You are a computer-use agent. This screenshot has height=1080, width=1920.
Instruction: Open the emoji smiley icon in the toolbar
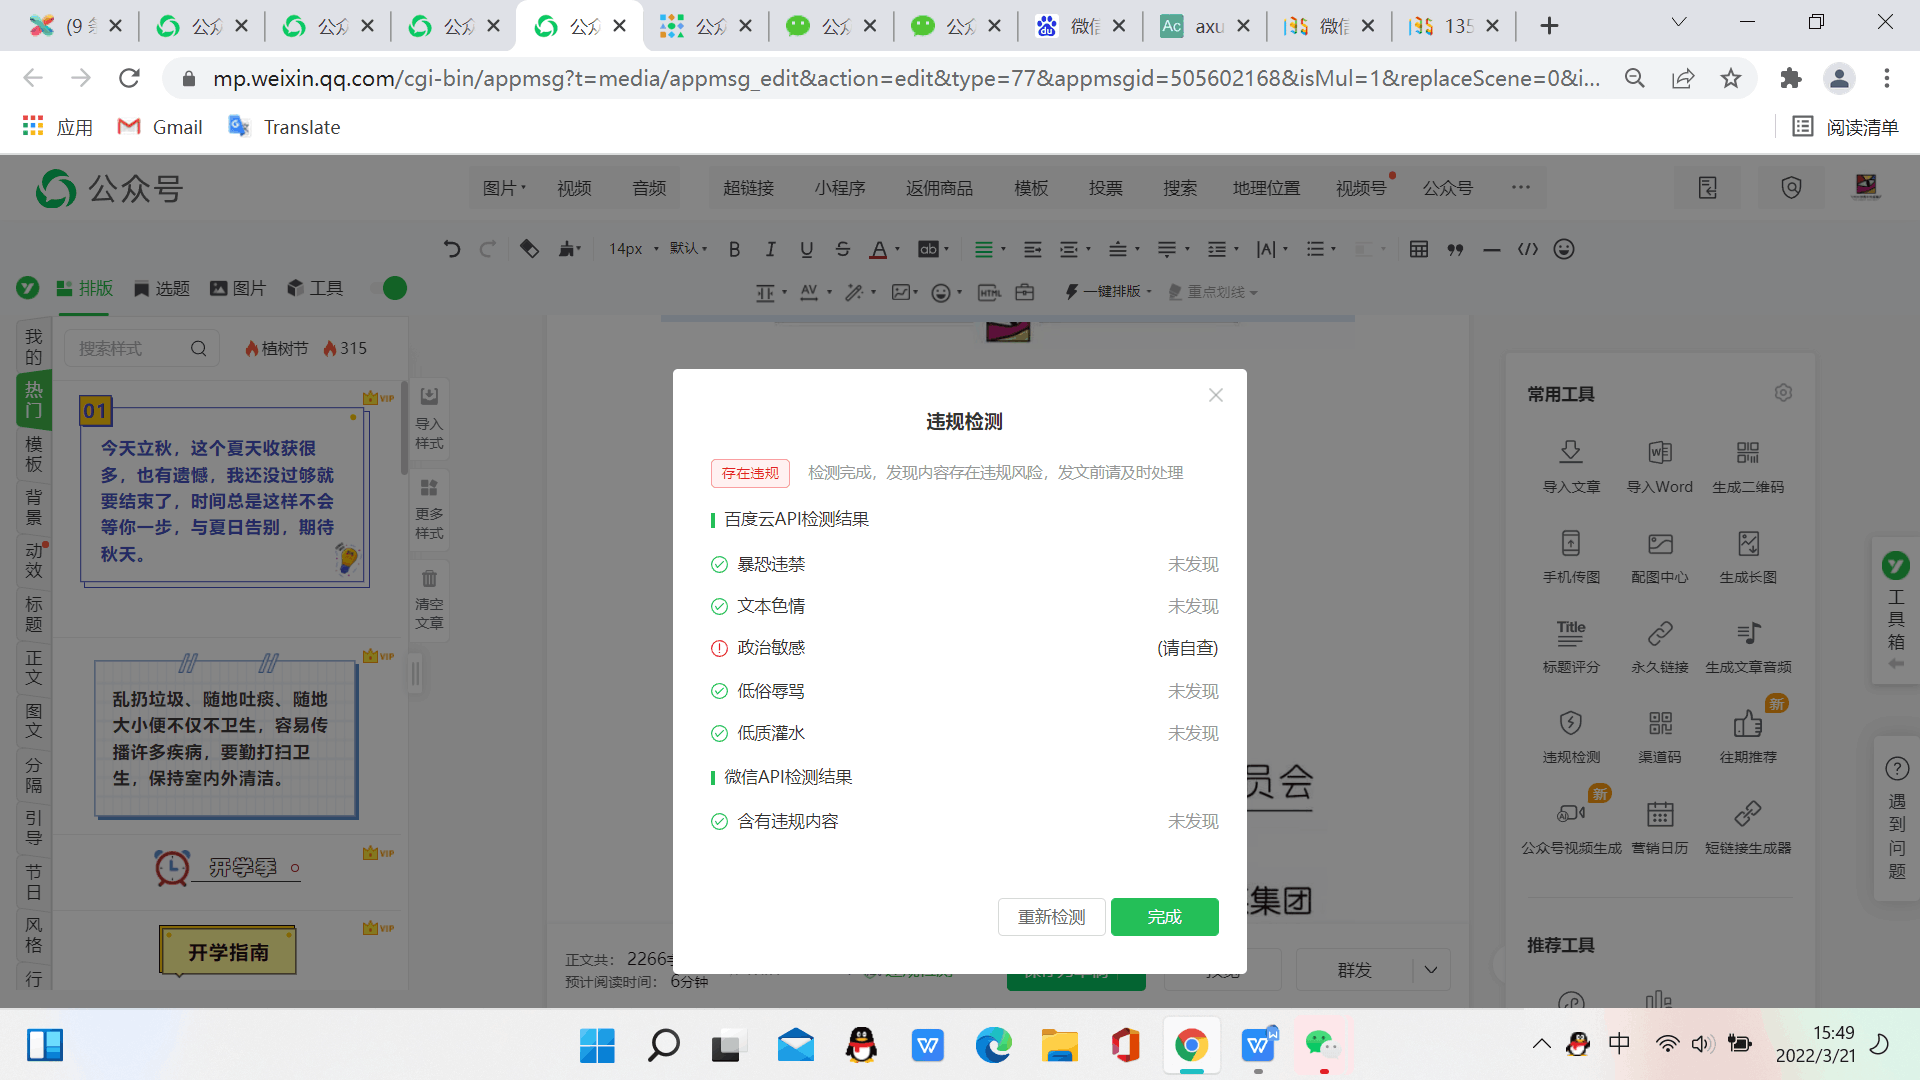pyautogui.click(x=1564, y=249)
